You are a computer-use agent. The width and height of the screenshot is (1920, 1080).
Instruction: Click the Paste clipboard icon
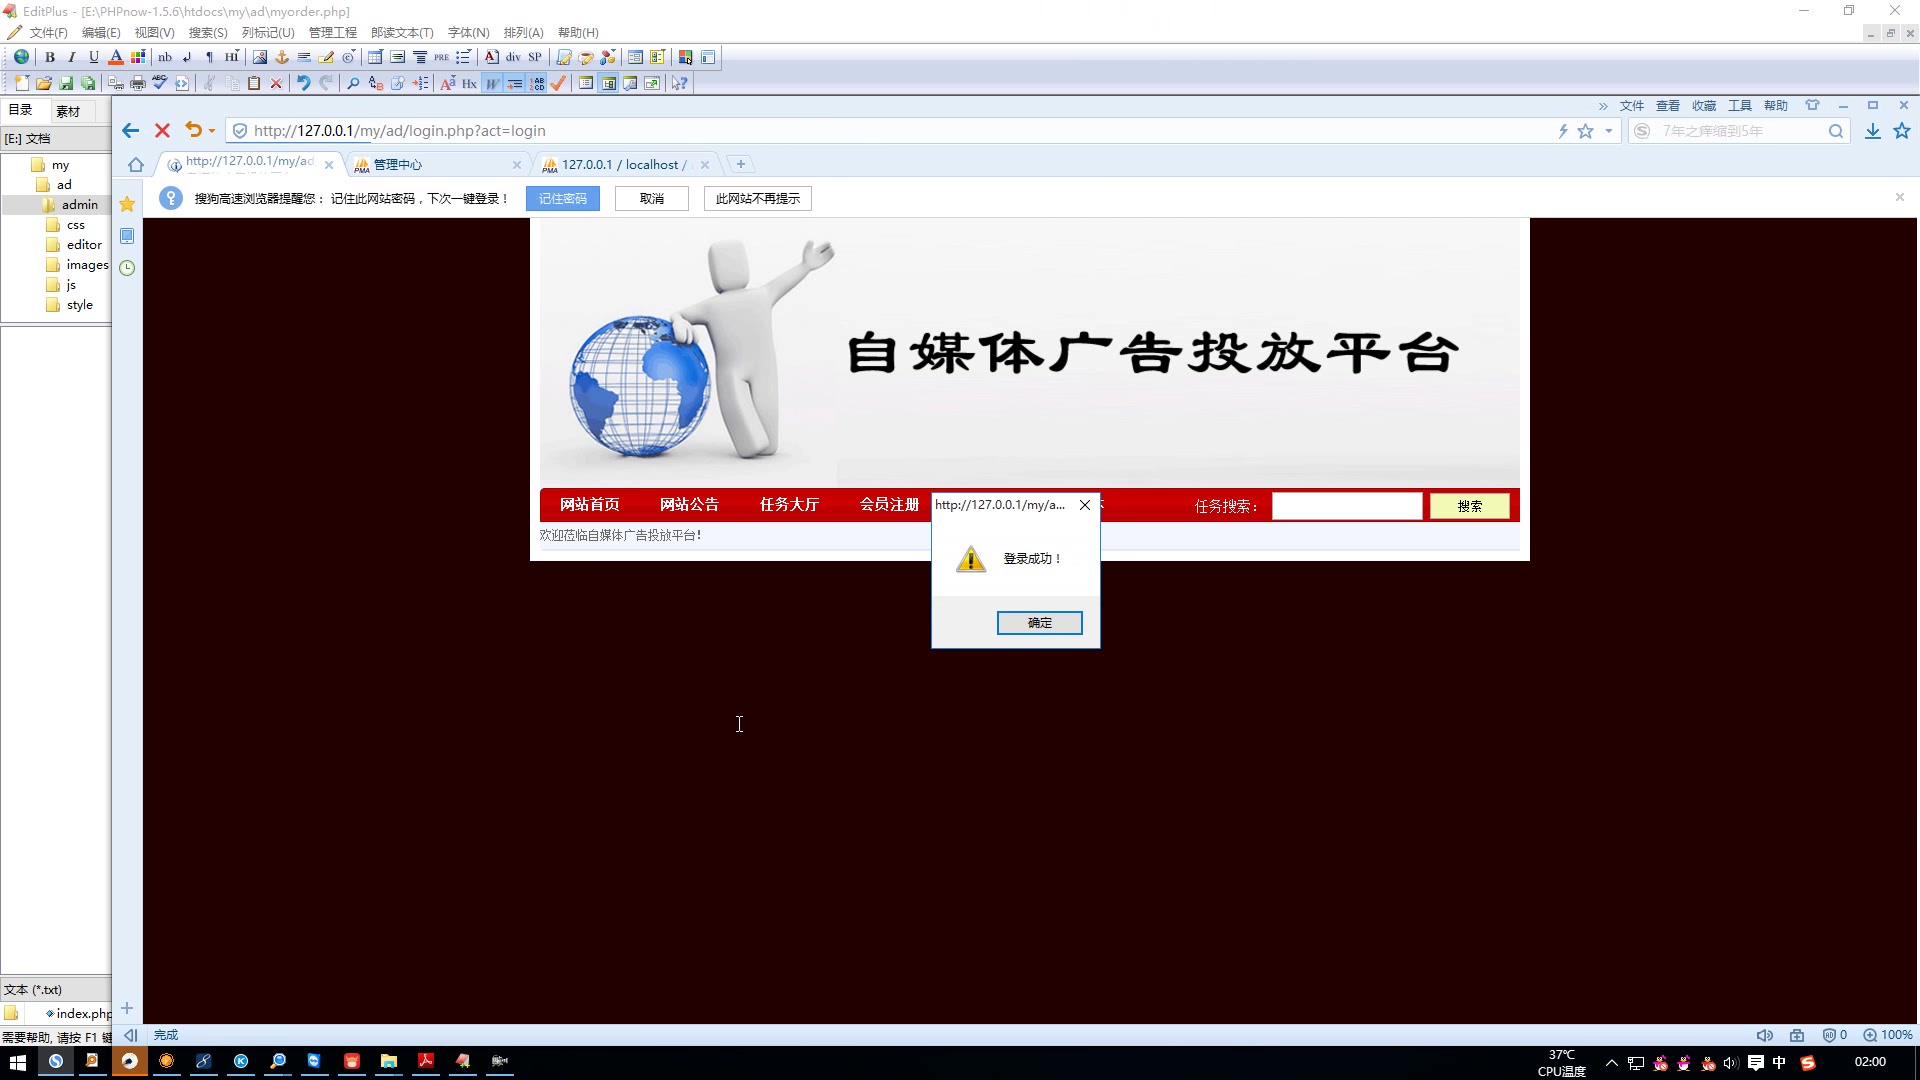[x=254, y=83]
